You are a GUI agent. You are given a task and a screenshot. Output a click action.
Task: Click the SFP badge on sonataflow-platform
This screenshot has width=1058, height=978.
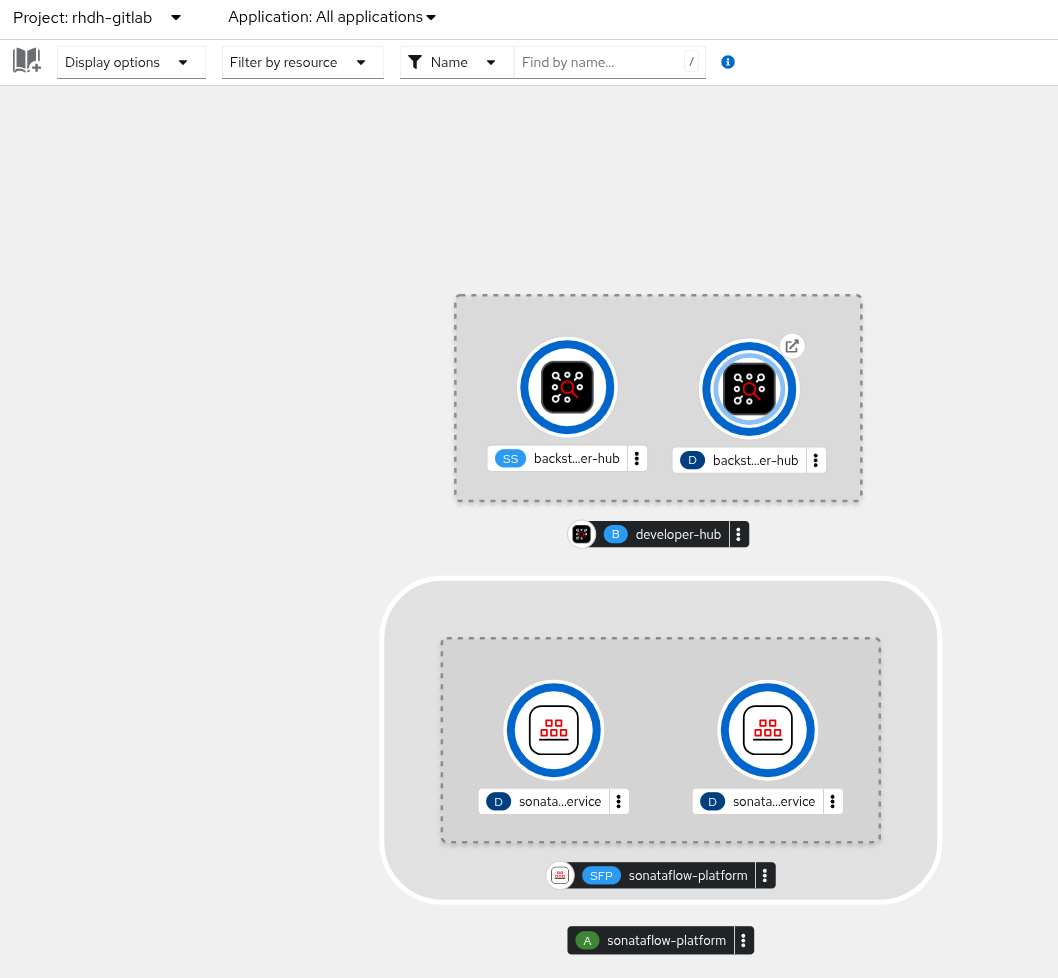(601, 876)
